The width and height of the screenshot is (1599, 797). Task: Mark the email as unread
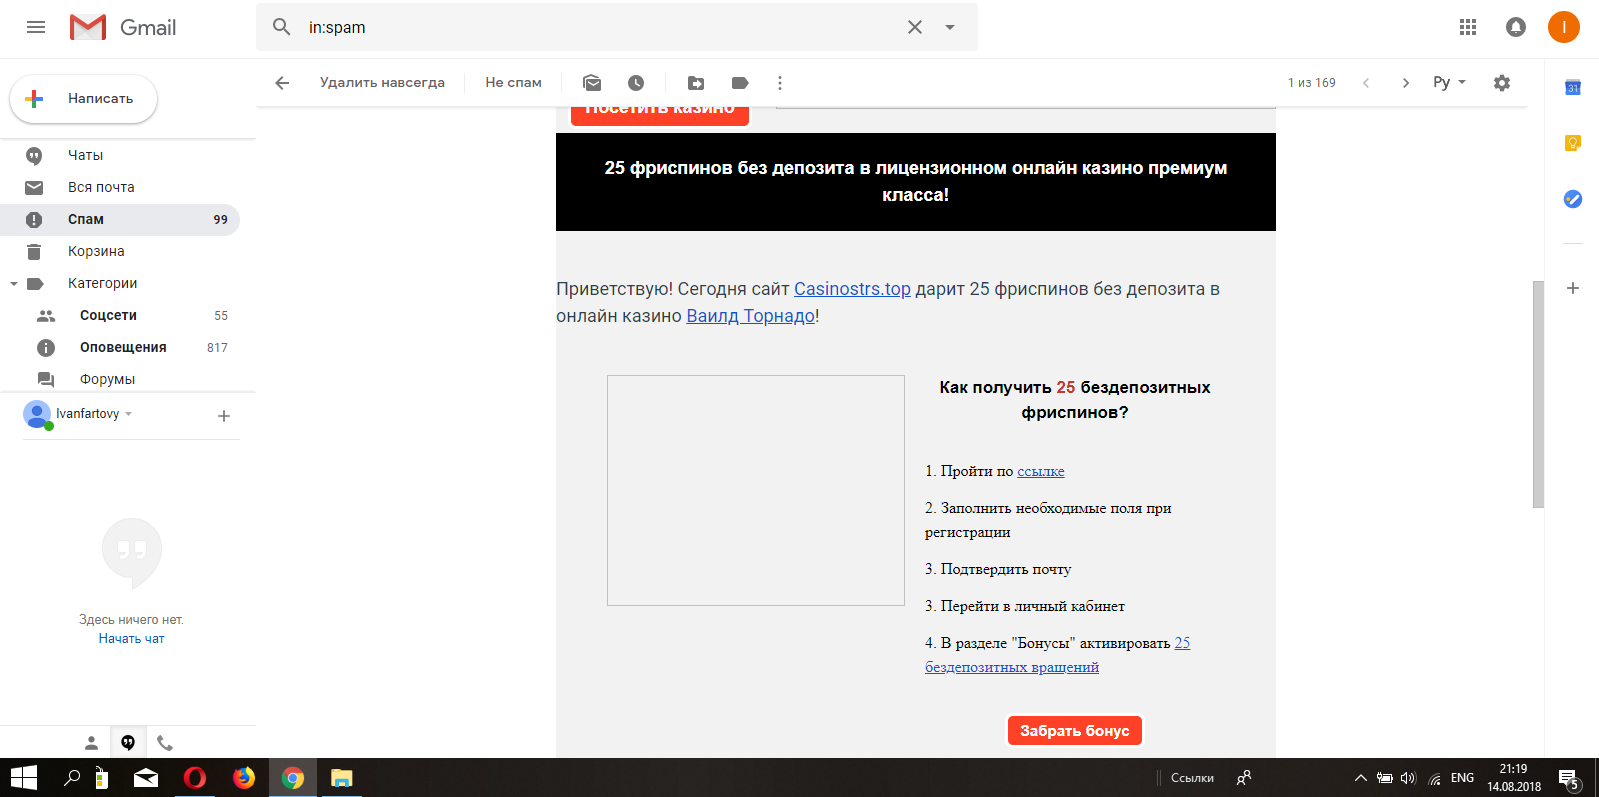(592, 83)
